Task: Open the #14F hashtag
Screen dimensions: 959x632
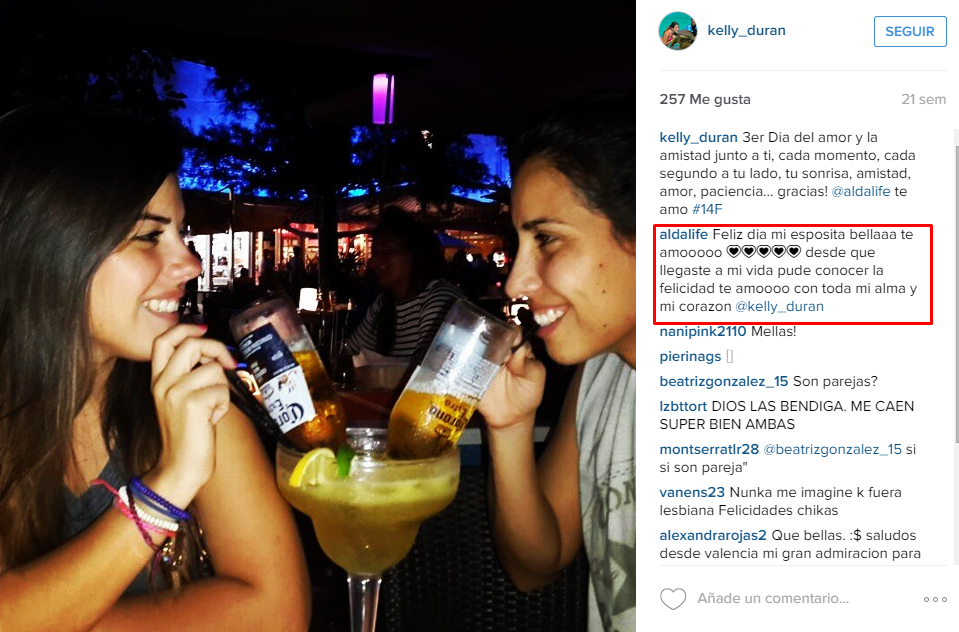Action: point(707,209)
